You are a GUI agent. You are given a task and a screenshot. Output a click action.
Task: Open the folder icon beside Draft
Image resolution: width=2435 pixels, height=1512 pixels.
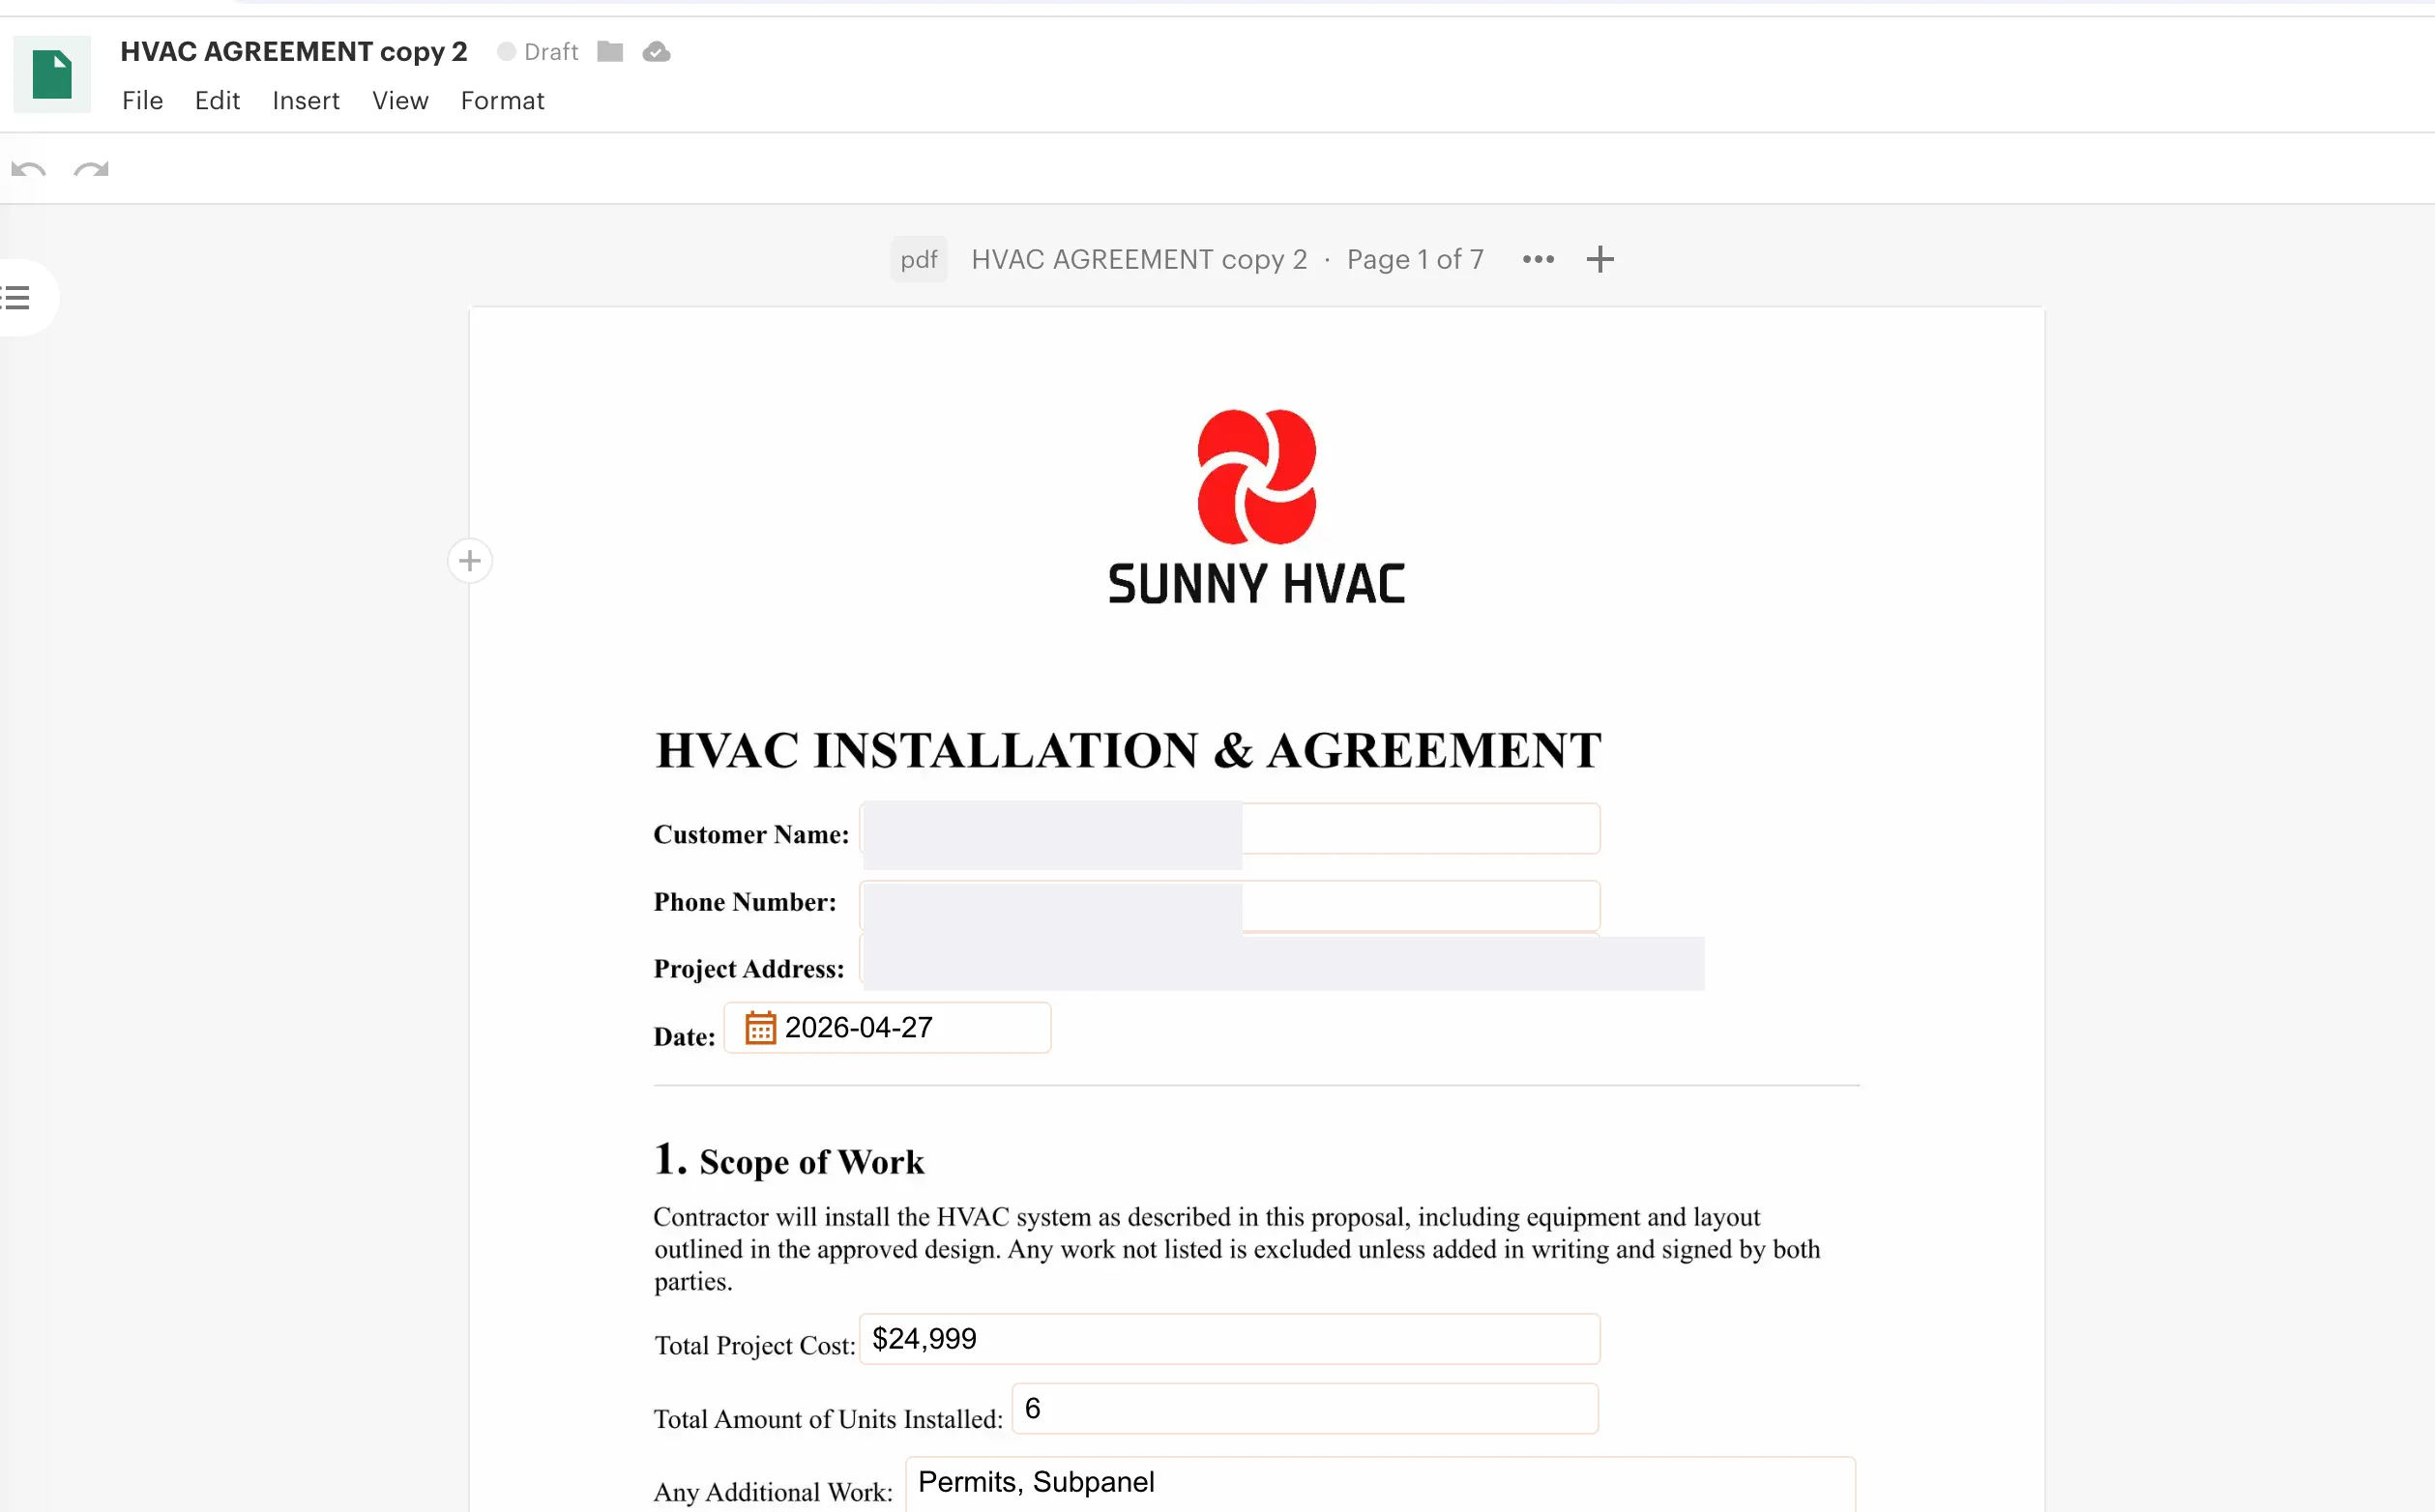point(610,52)
